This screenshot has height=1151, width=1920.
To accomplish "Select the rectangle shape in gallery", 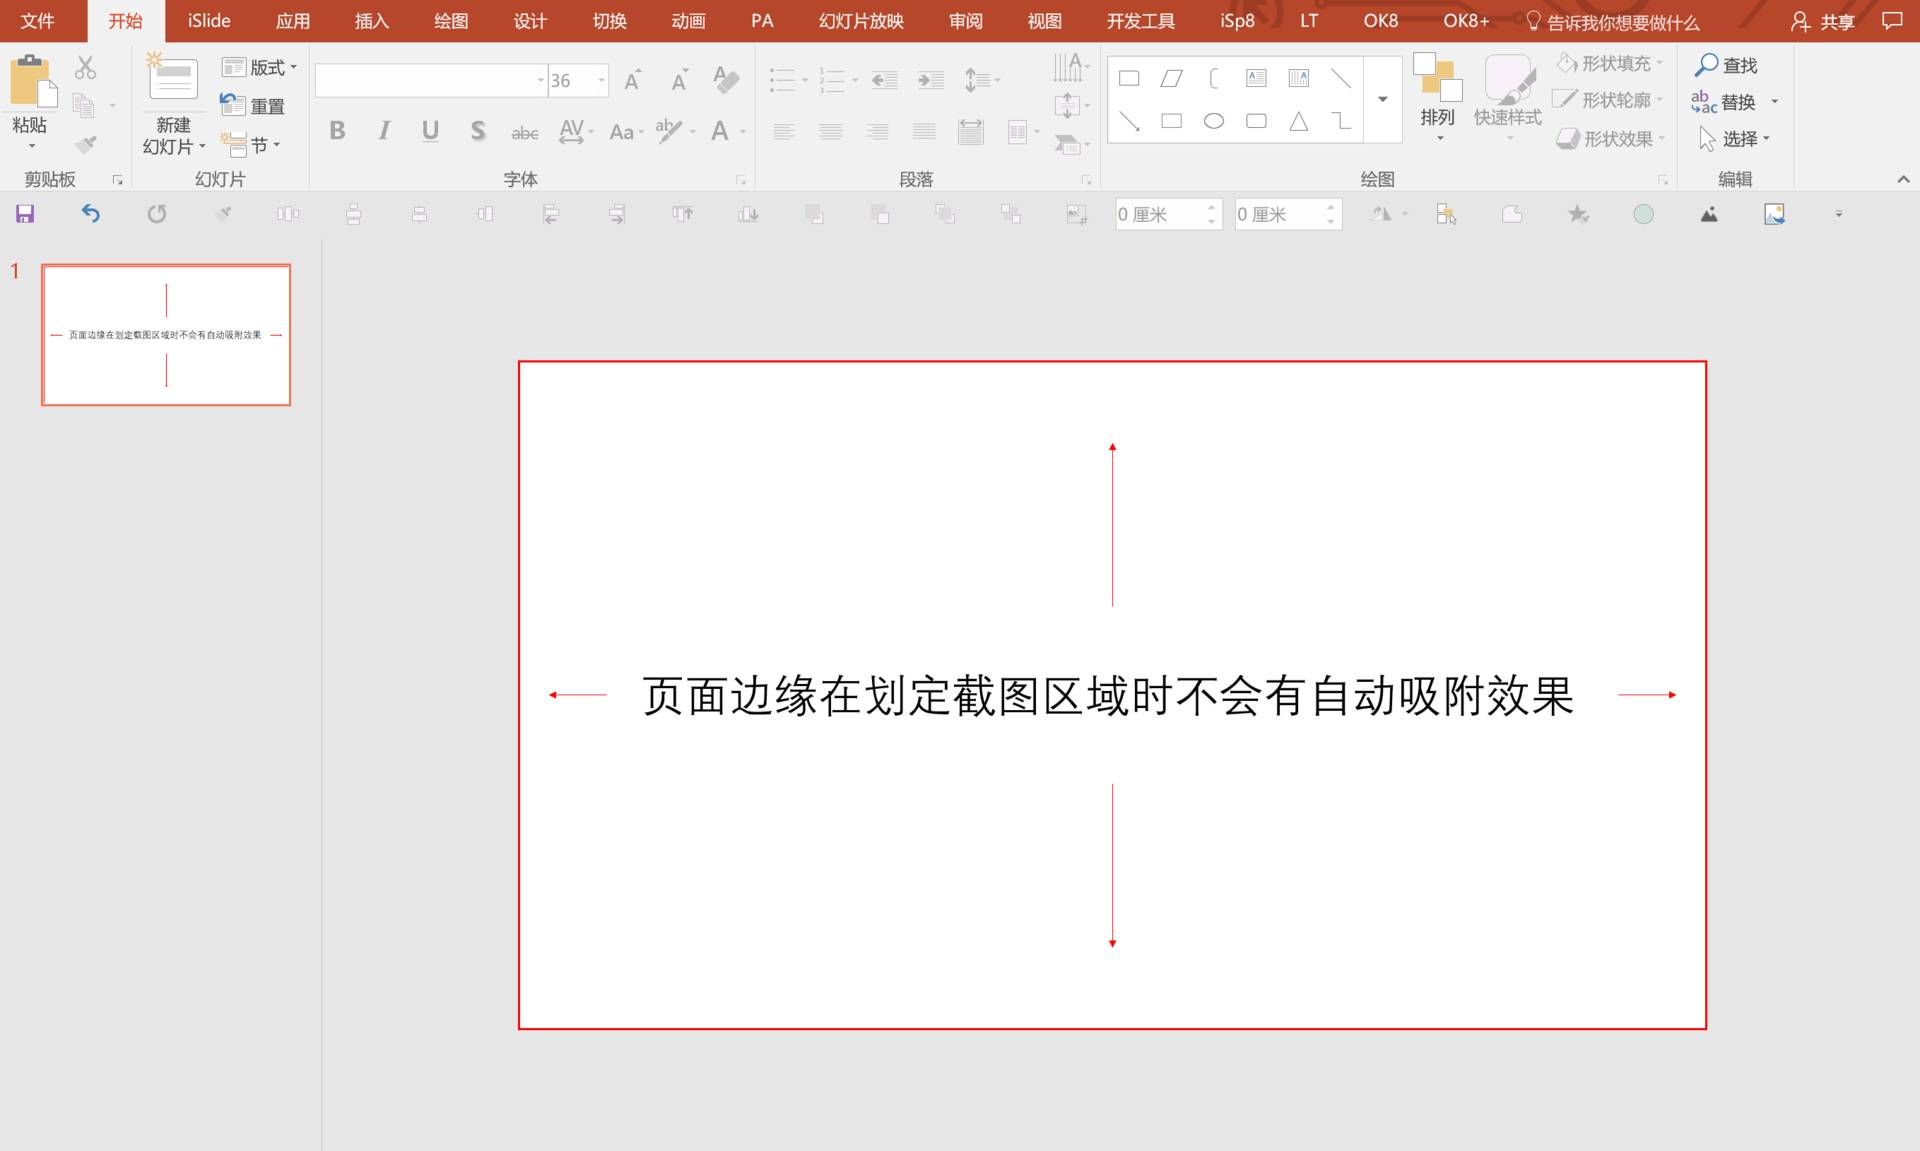I will click(x=1129, y=78).
